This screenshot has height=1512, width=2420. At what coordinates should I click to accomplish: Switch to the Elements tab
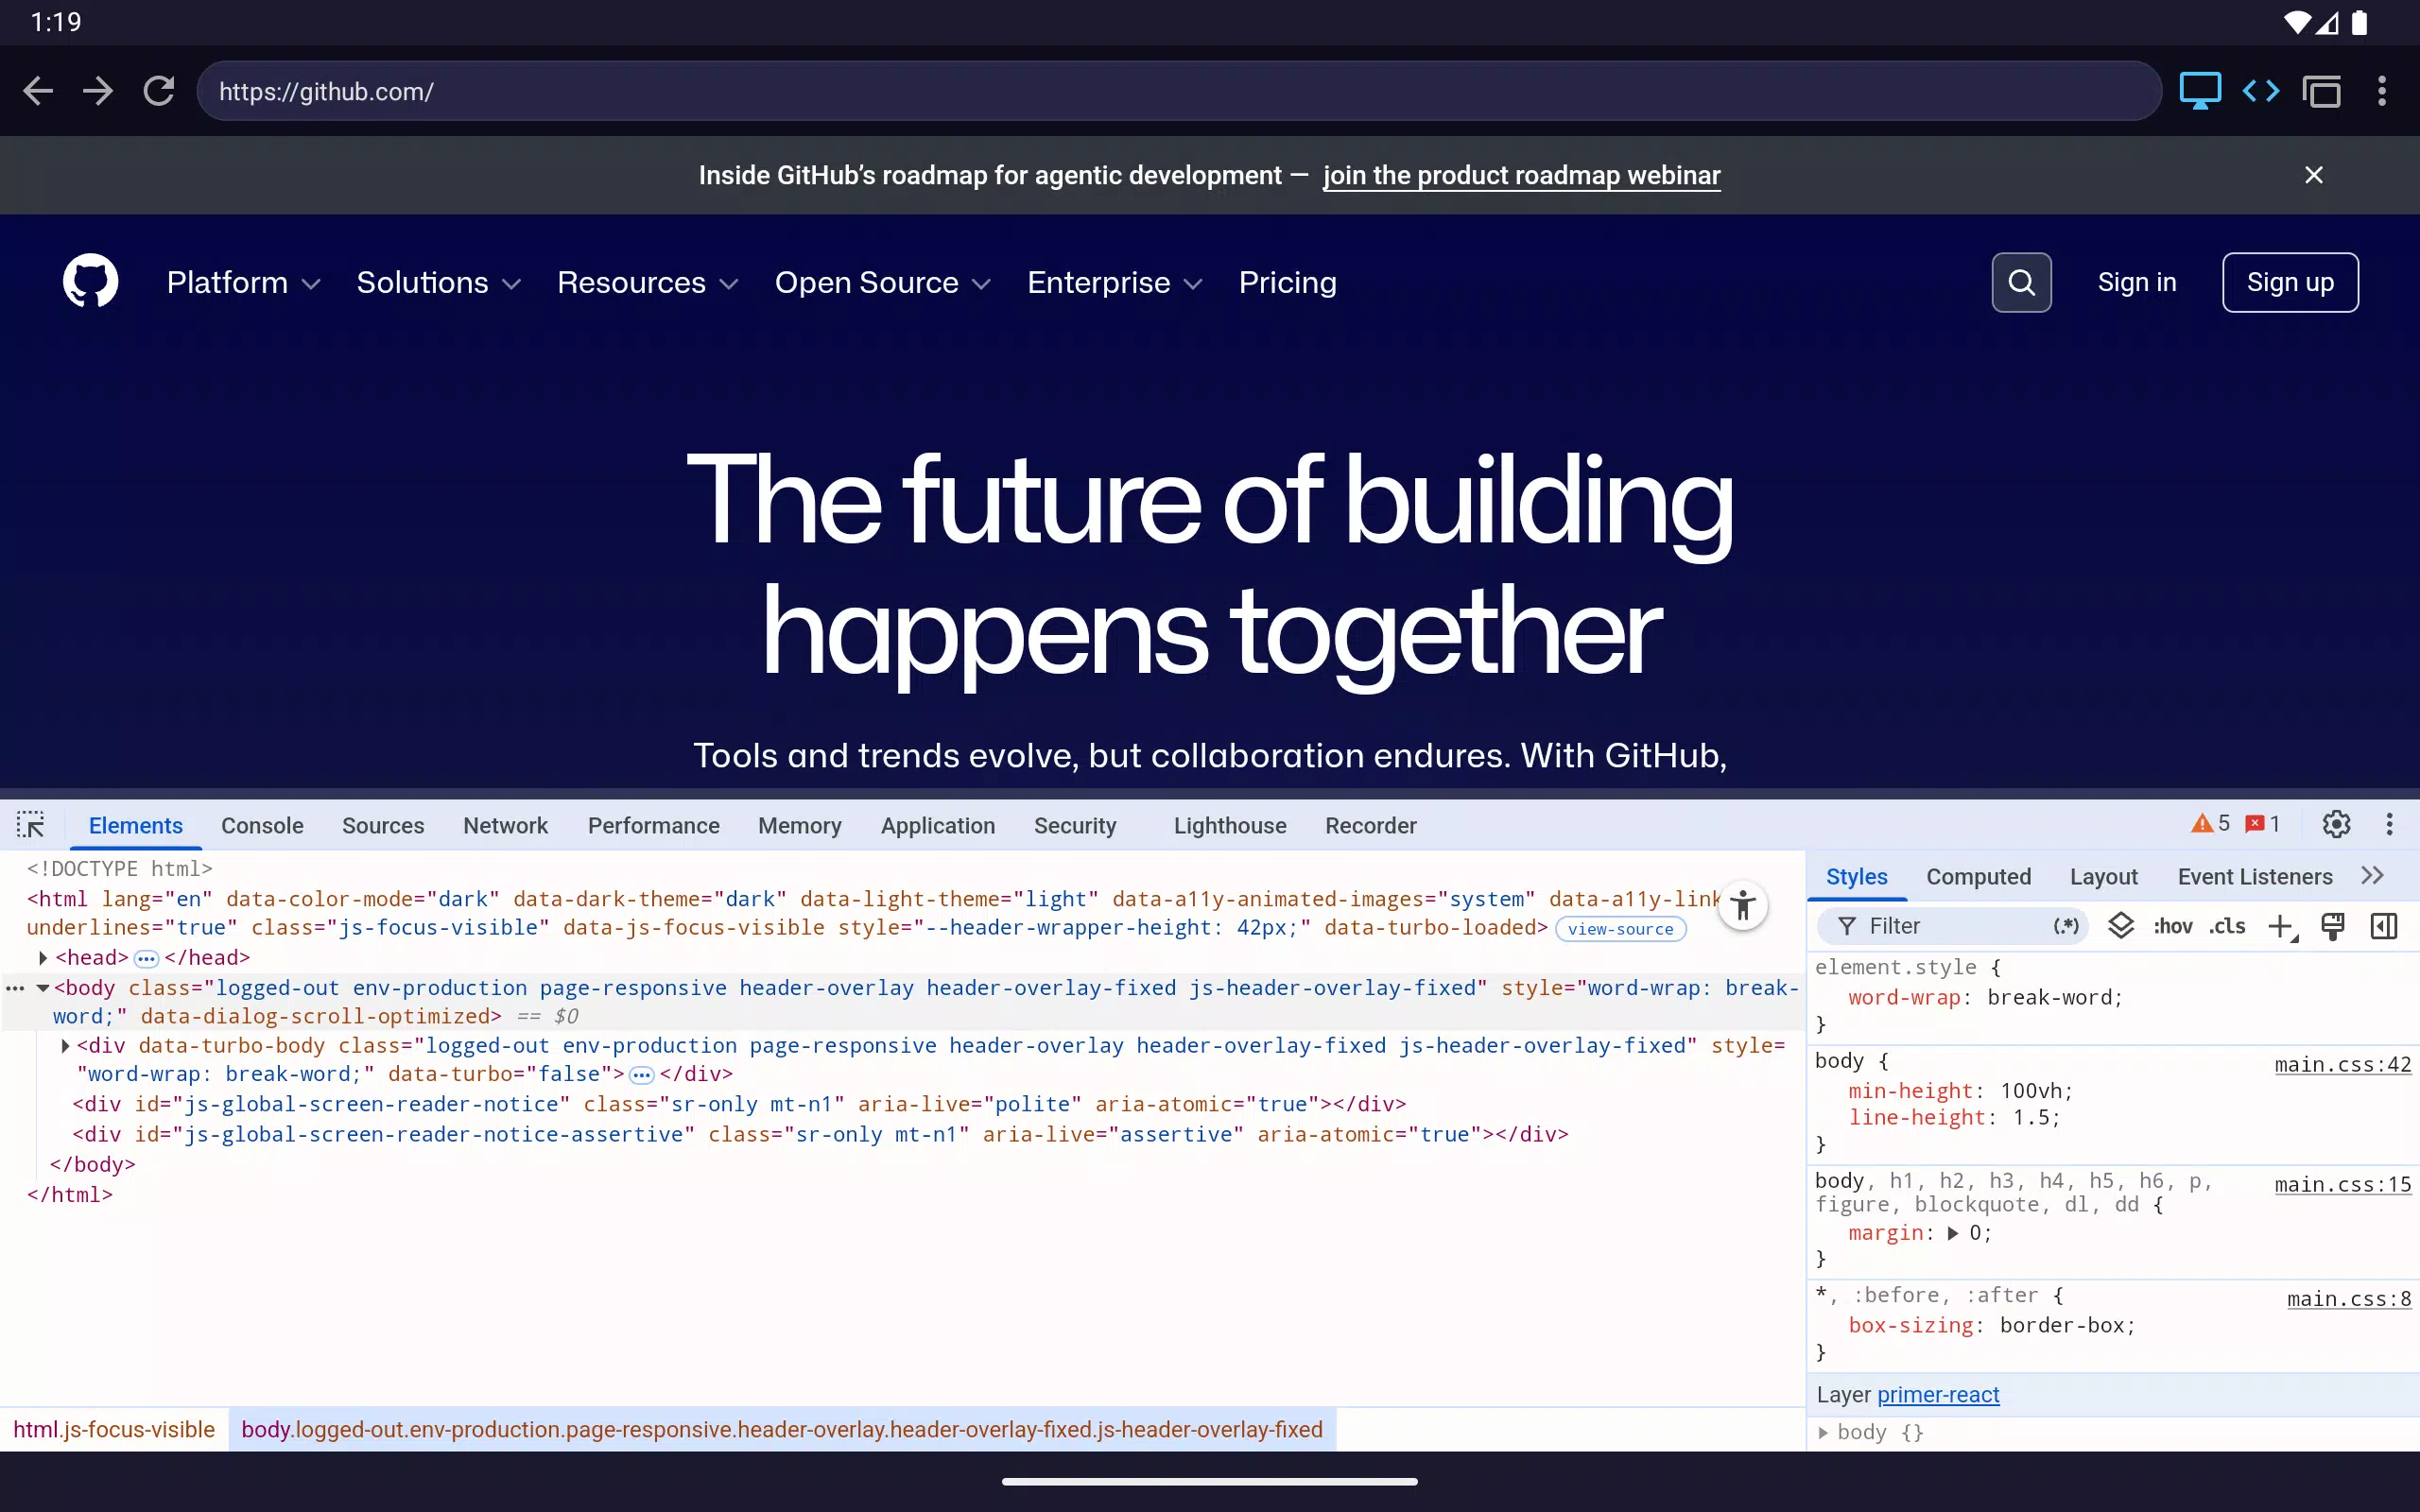(136, 825)
